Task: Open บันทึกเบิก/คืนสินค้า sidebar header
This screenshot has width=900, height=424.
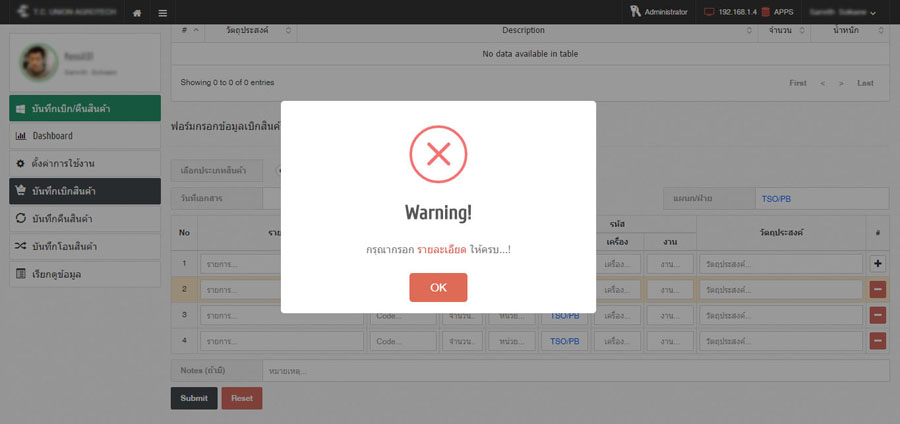Action: [x=85, y=108]
